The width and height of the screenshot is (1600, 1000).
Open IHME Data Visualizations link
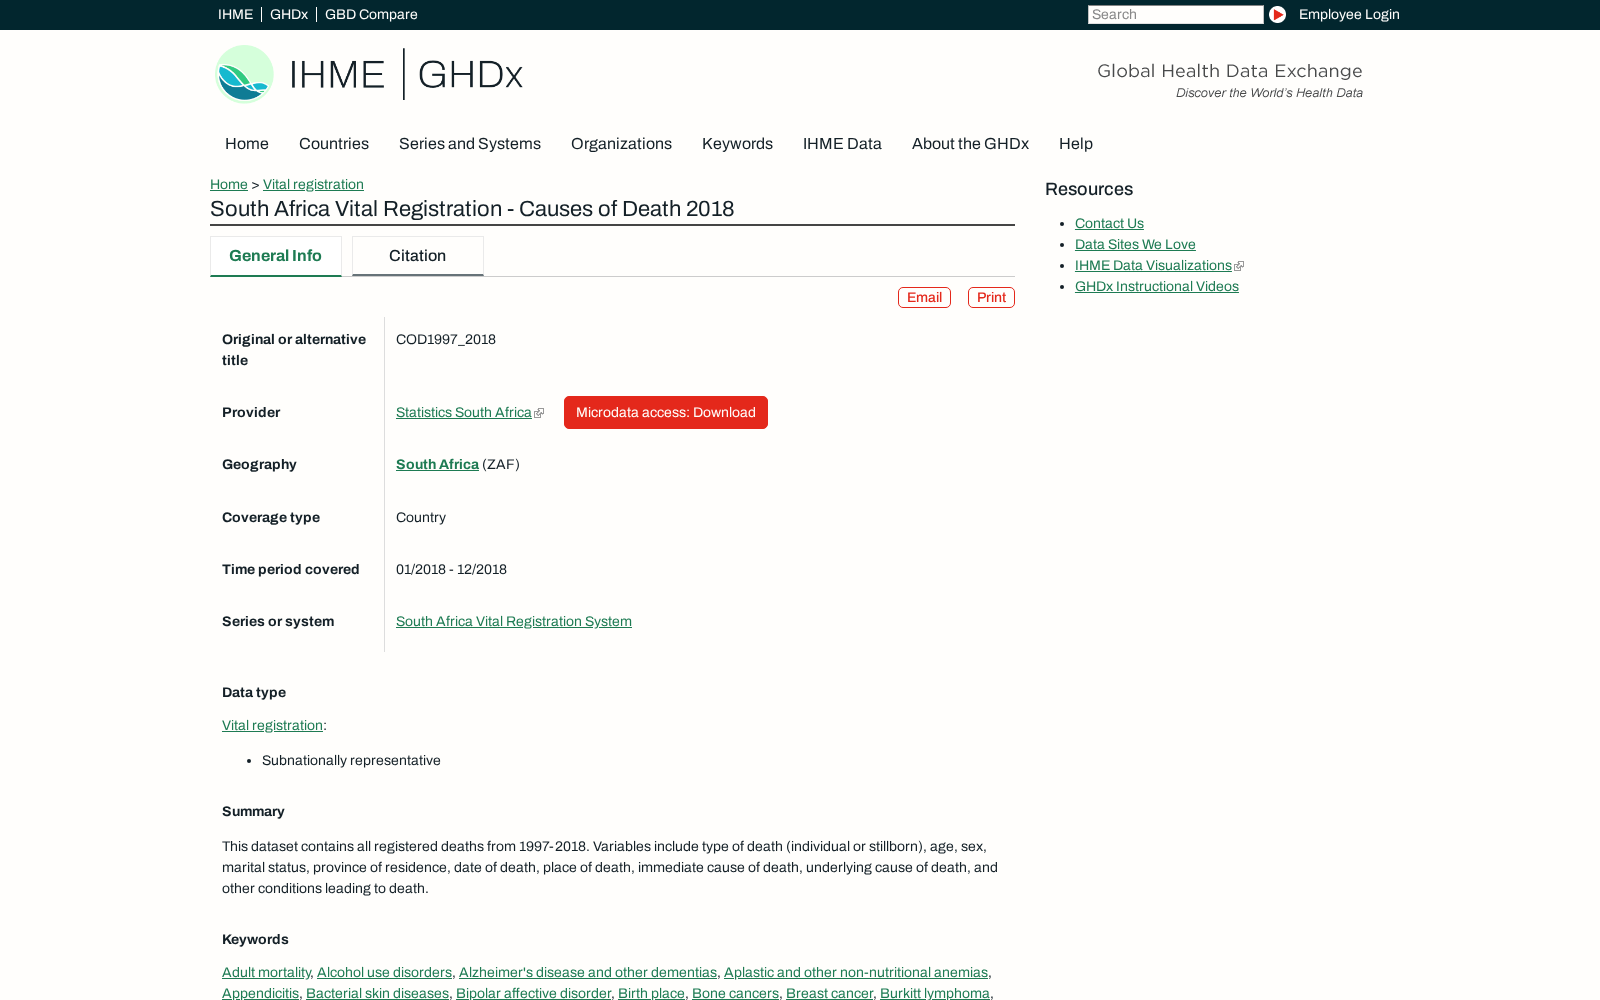pos(1153,265)
